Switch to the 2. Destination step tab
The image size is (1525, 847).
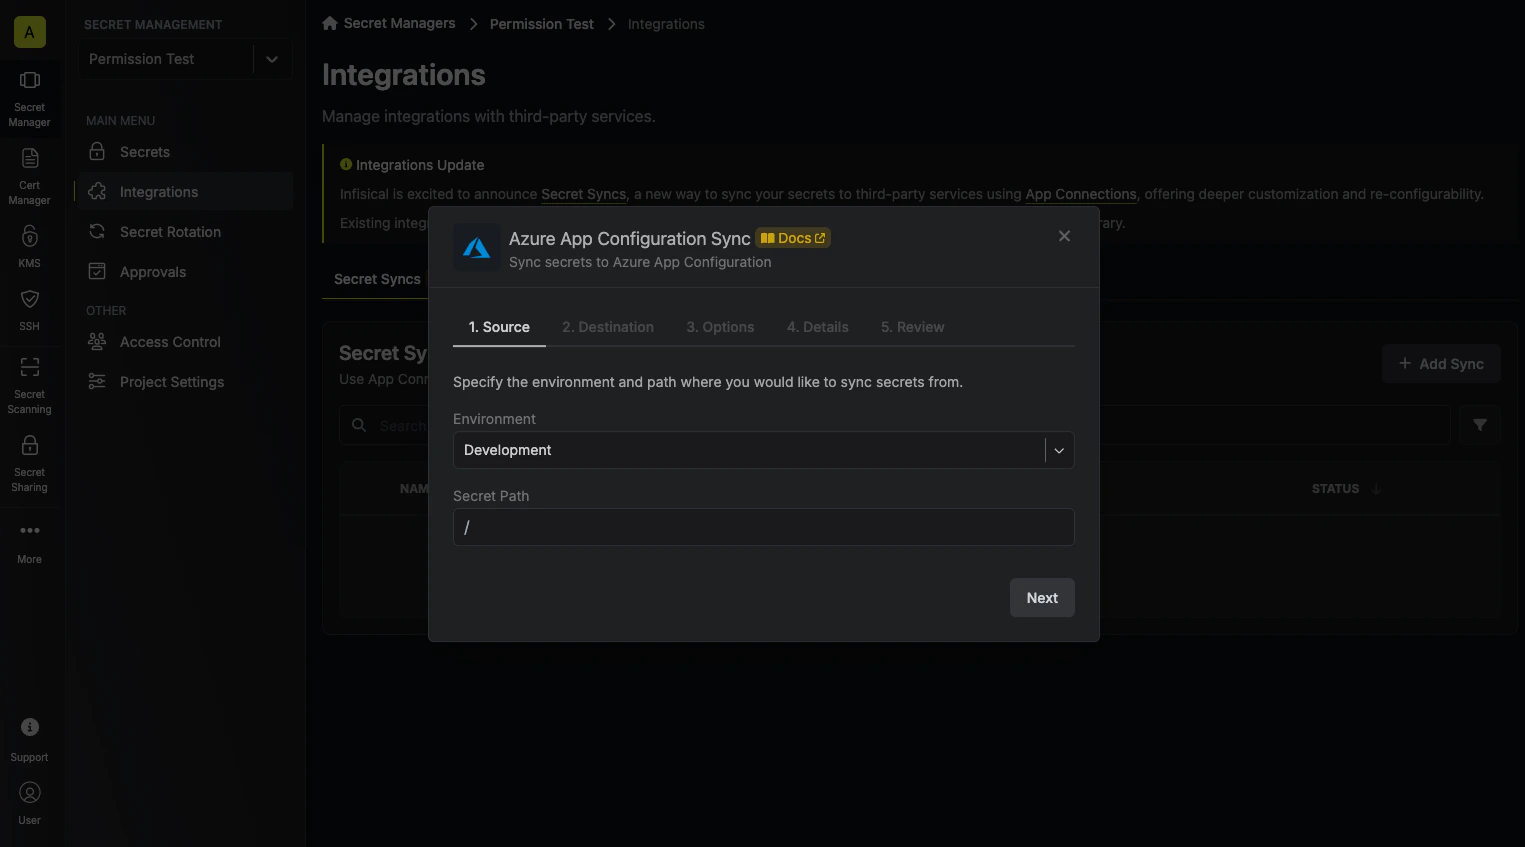click(608, 327)
